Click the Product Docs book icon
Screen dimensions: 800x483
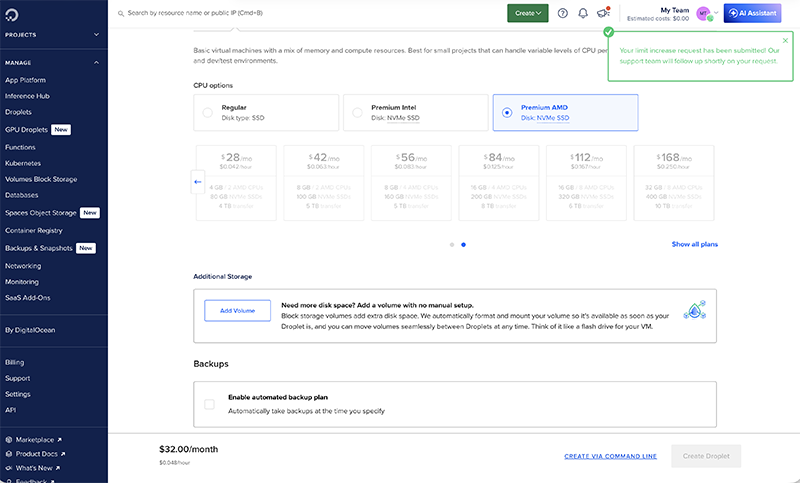(x=9, y=453)
